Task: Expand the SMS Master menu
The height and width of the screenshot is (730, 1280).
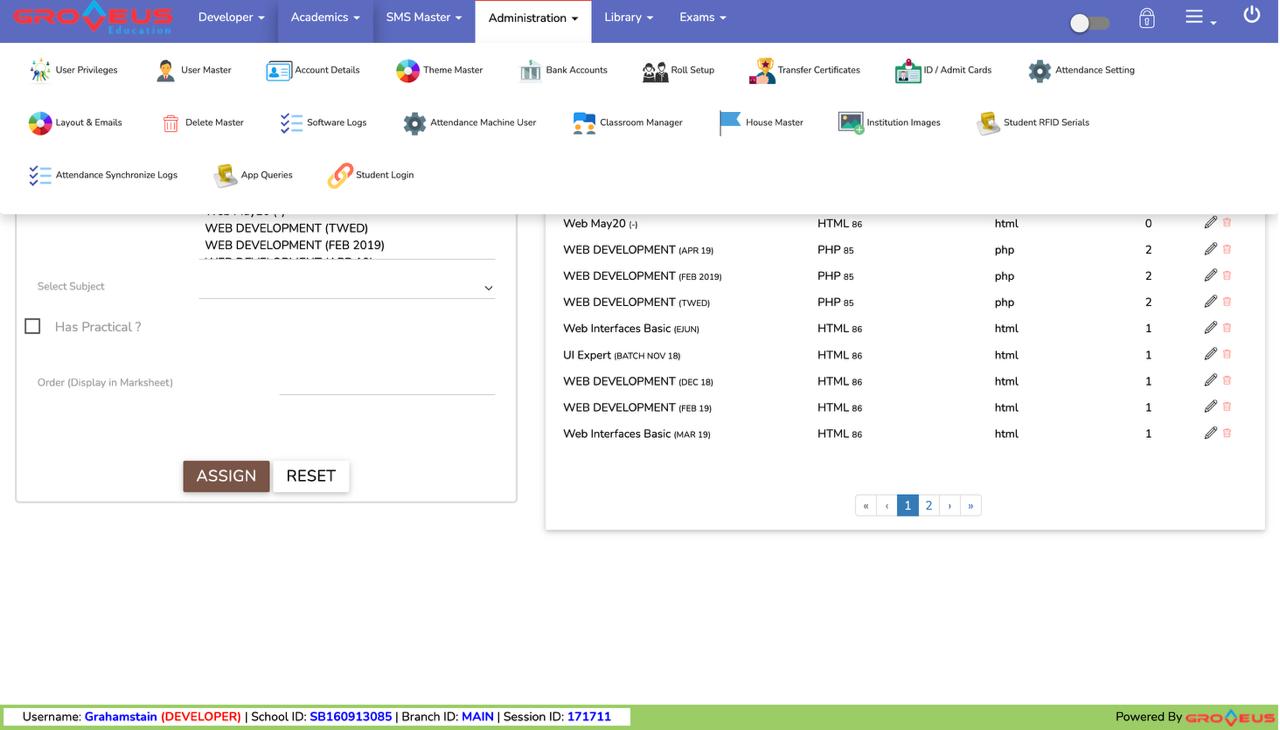Action: [424, 18]
